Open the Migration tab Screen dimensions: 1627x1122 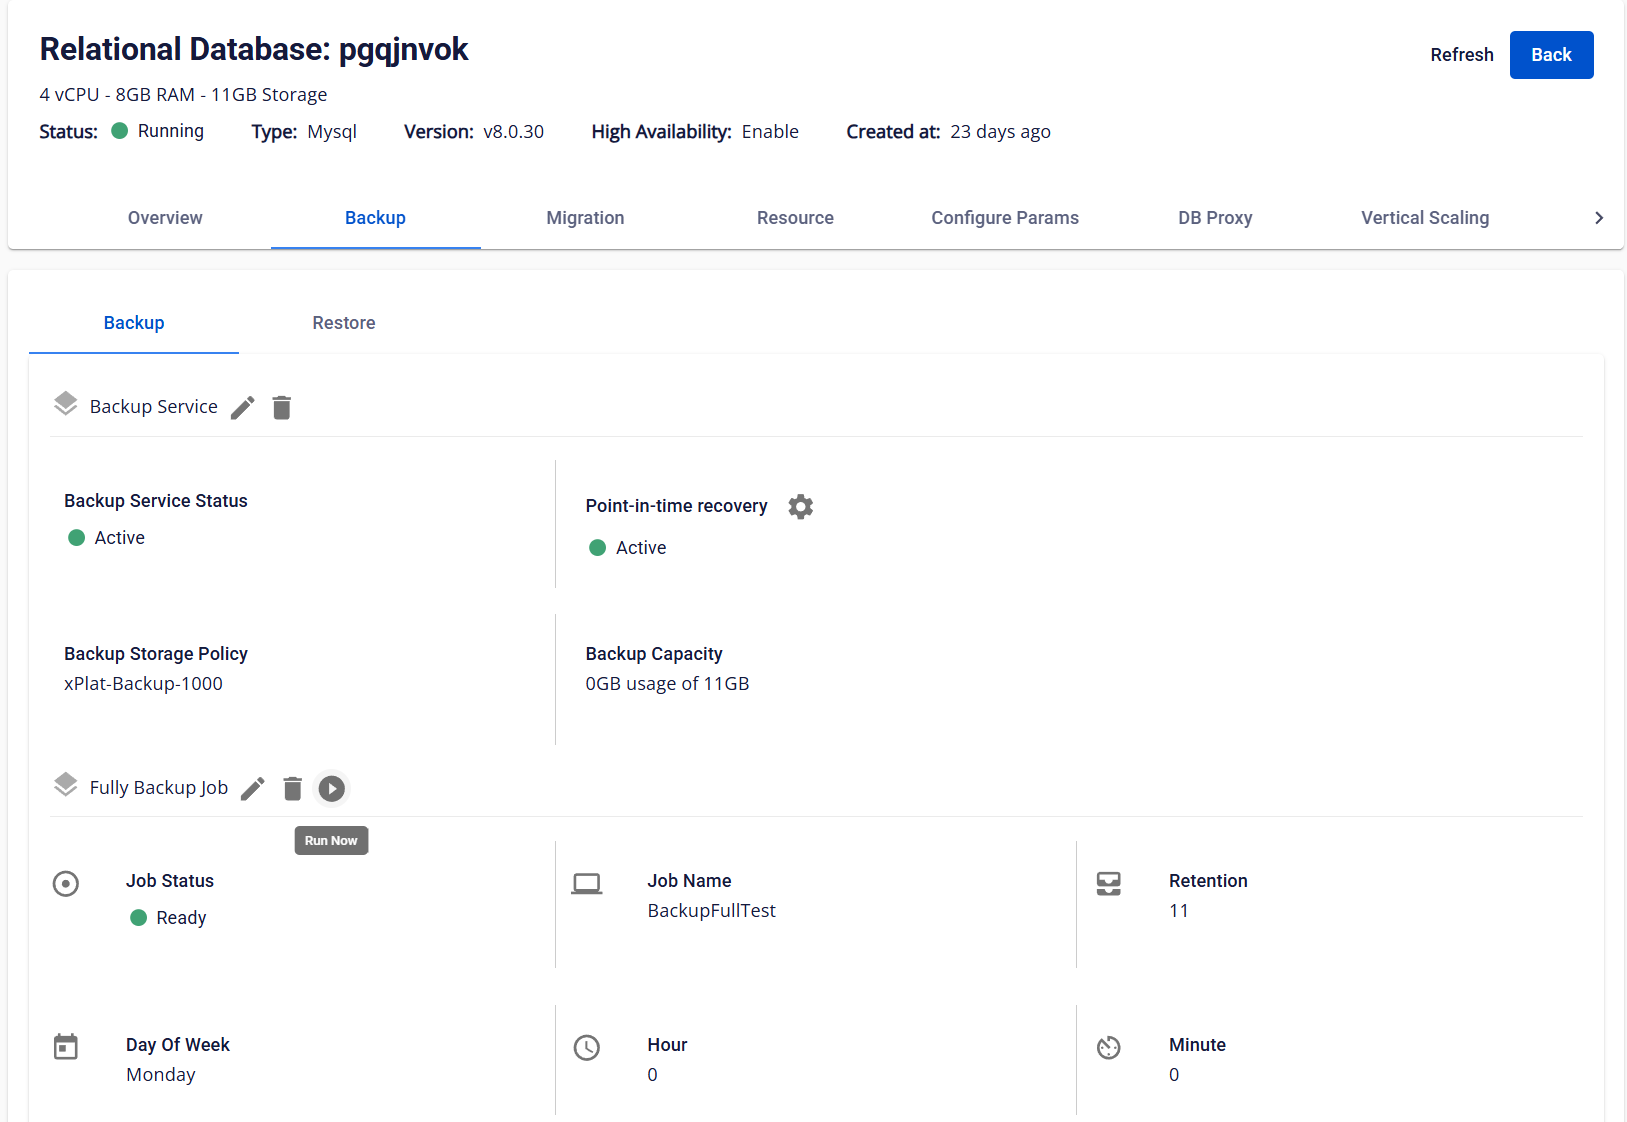tap(585, 218)
